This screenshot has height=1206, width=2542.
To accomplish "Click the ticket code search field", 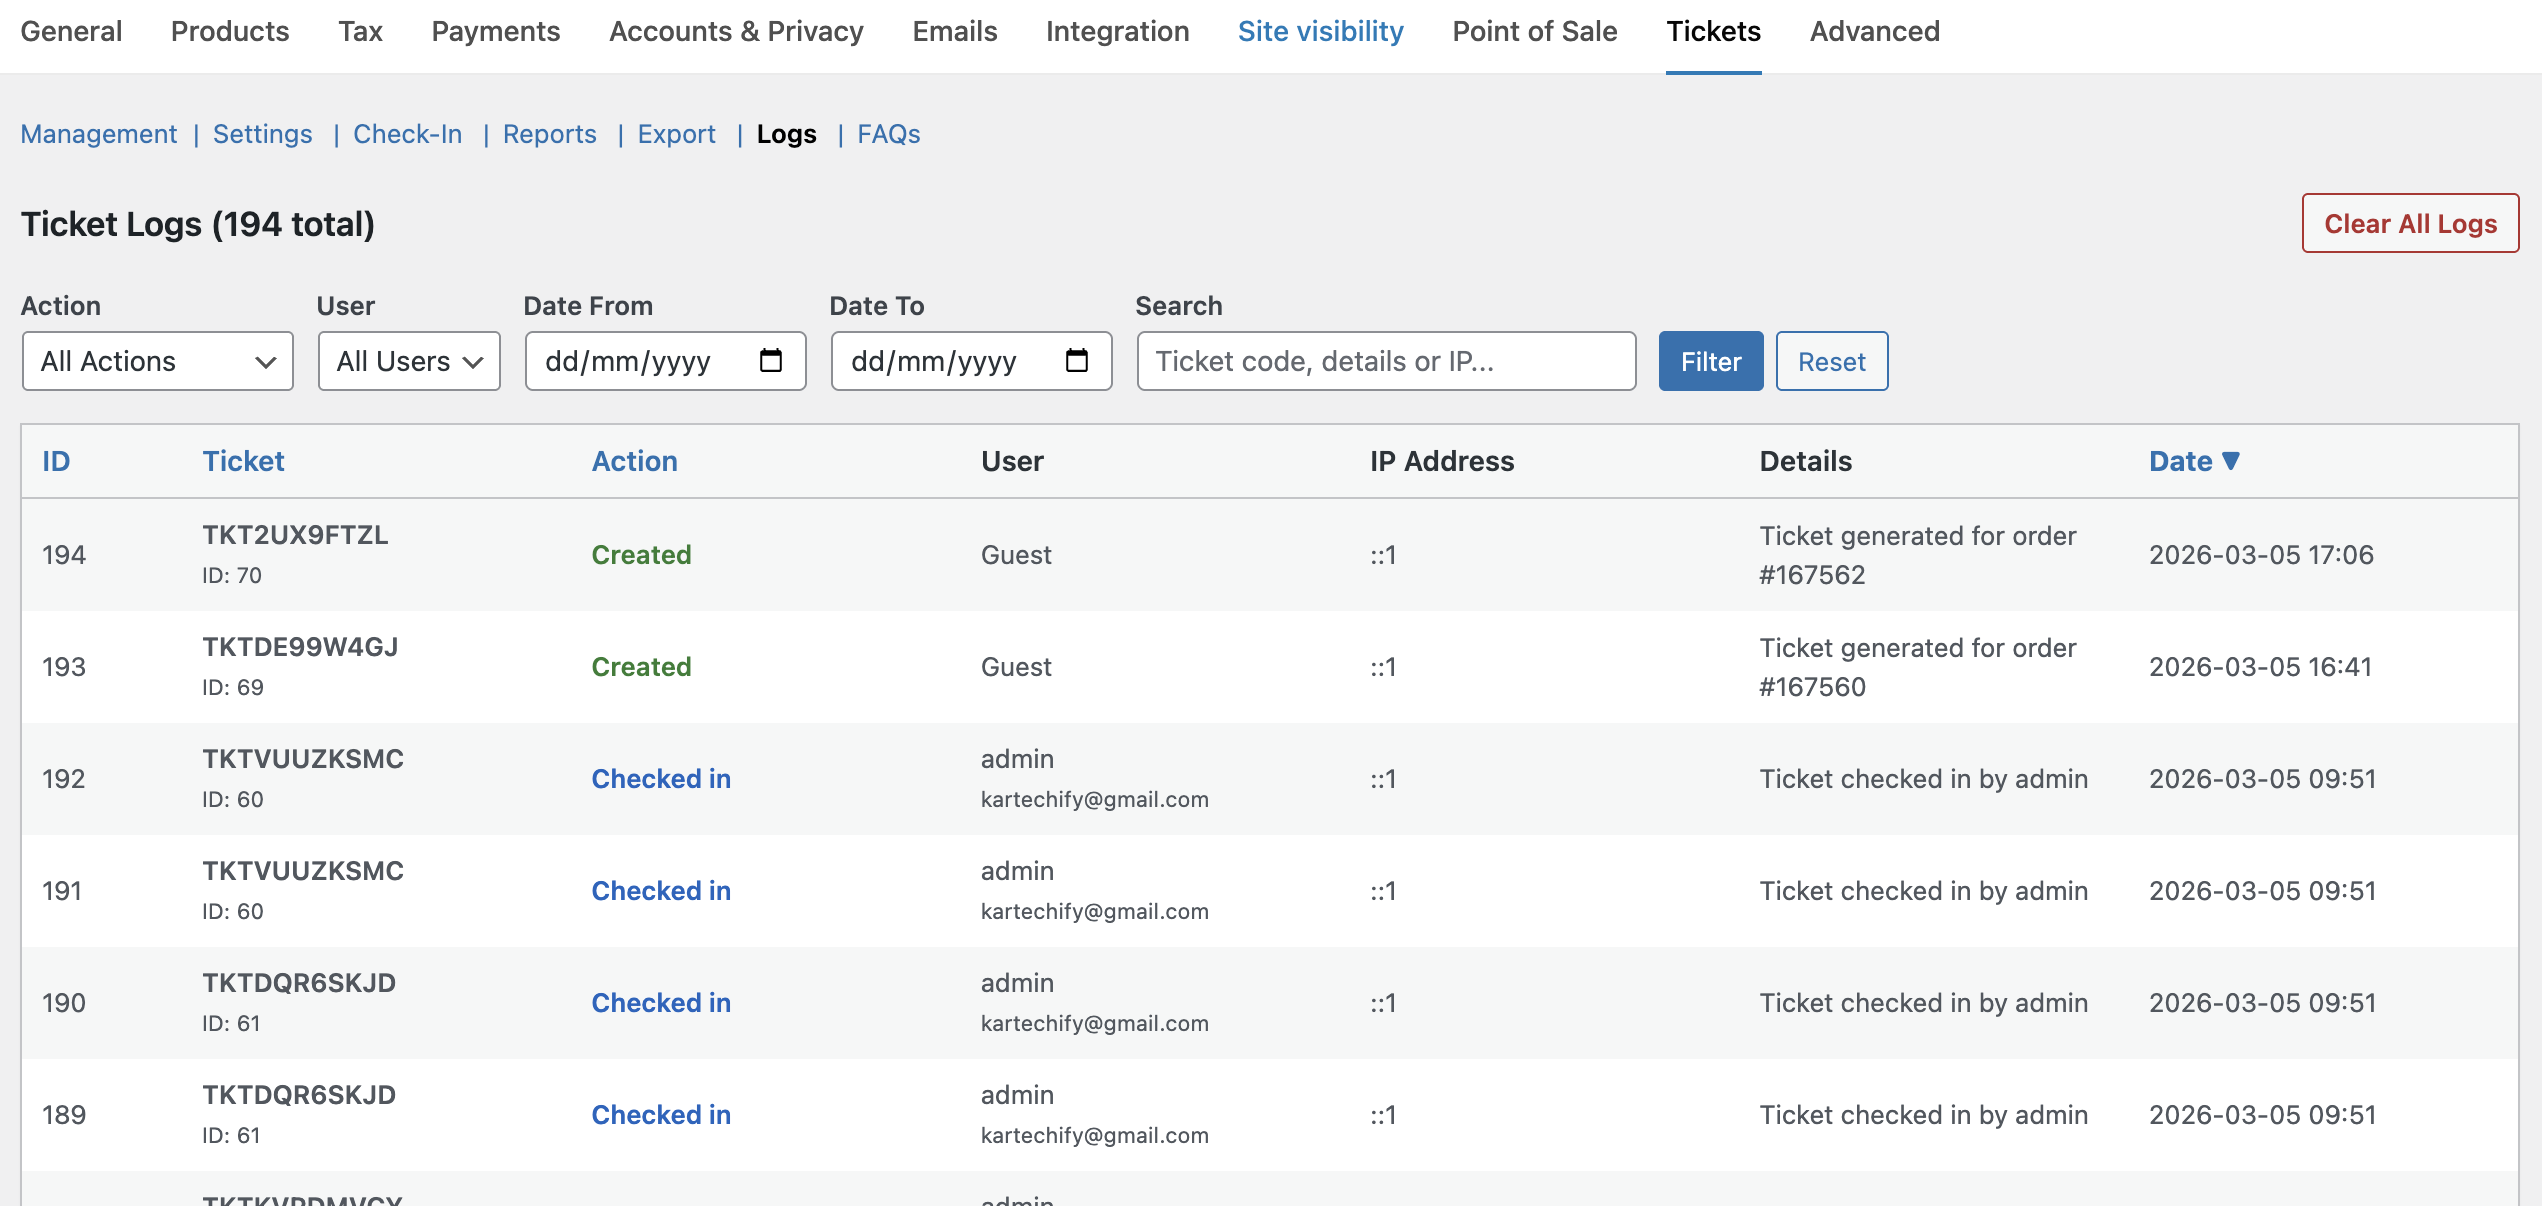I will [x=1387, y=361].
